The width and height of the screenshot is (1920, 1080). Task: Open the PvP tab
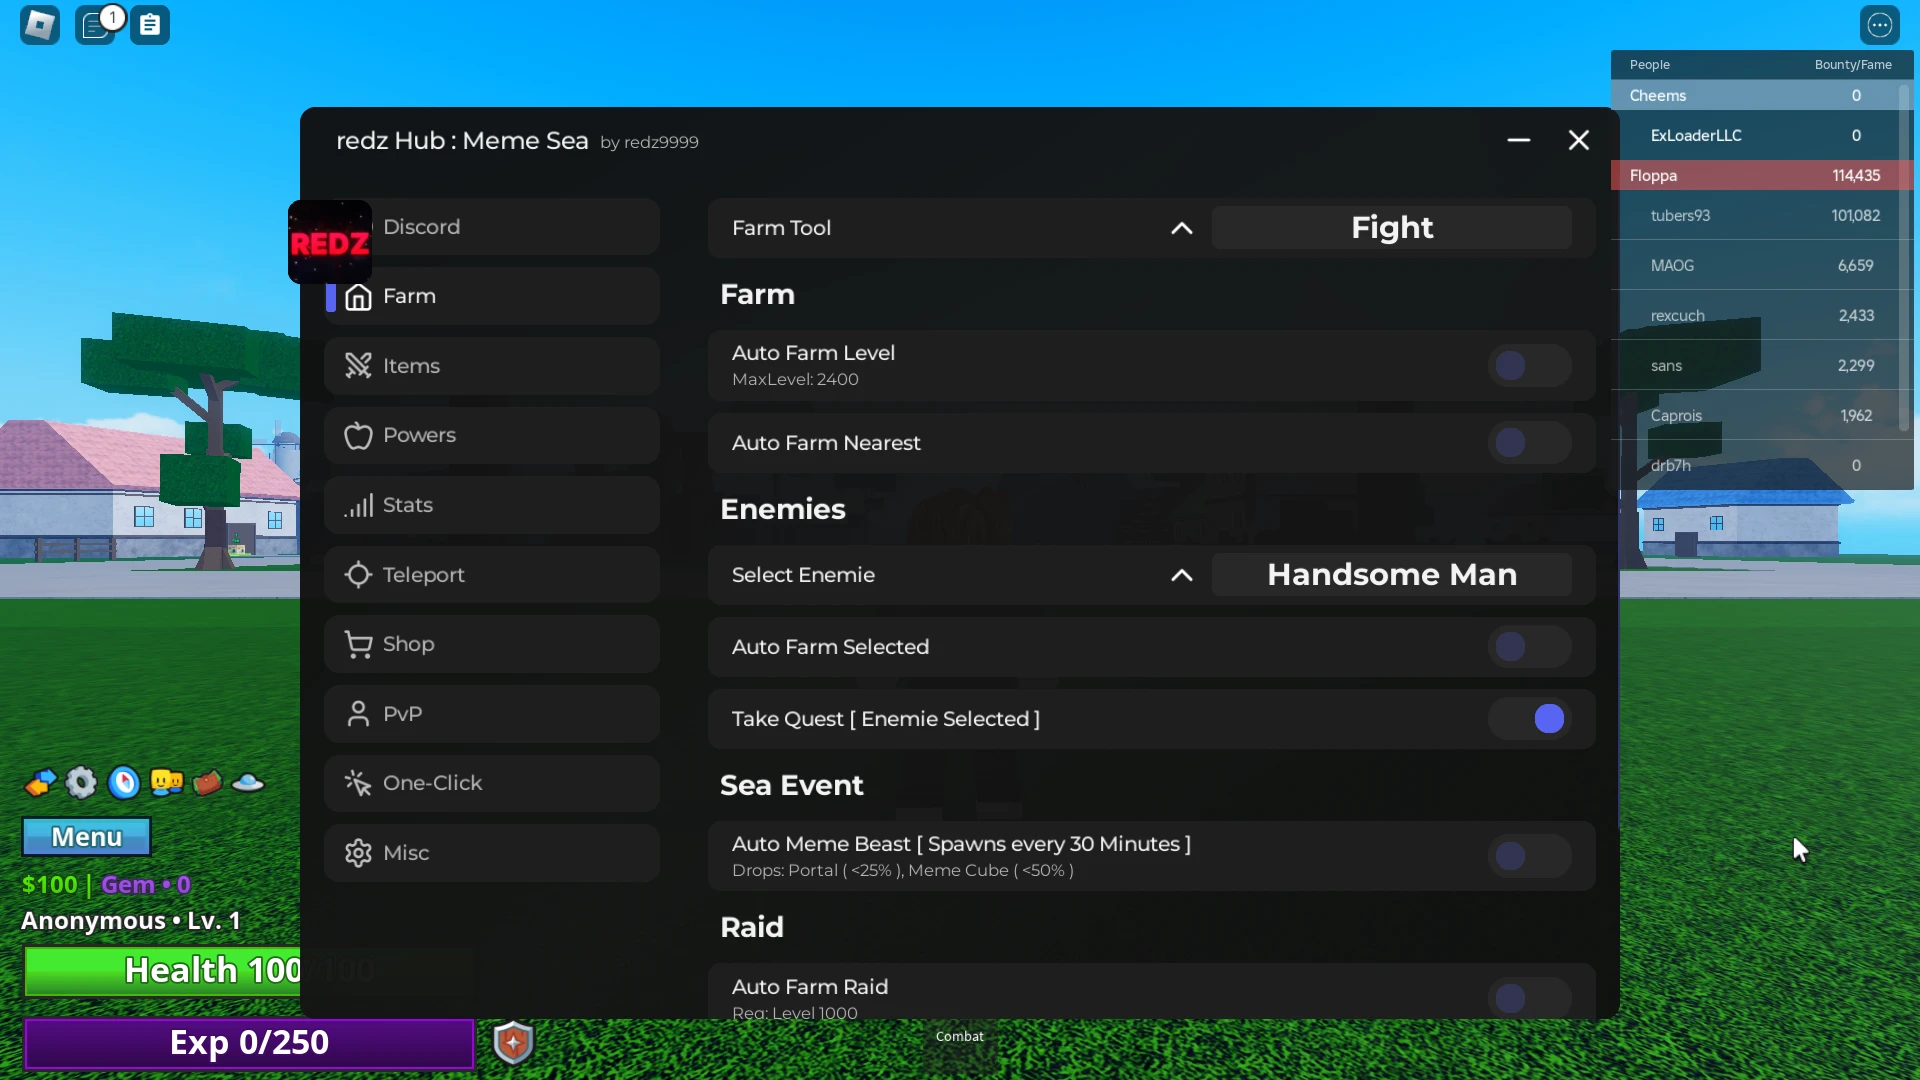(x=492, y=714)
